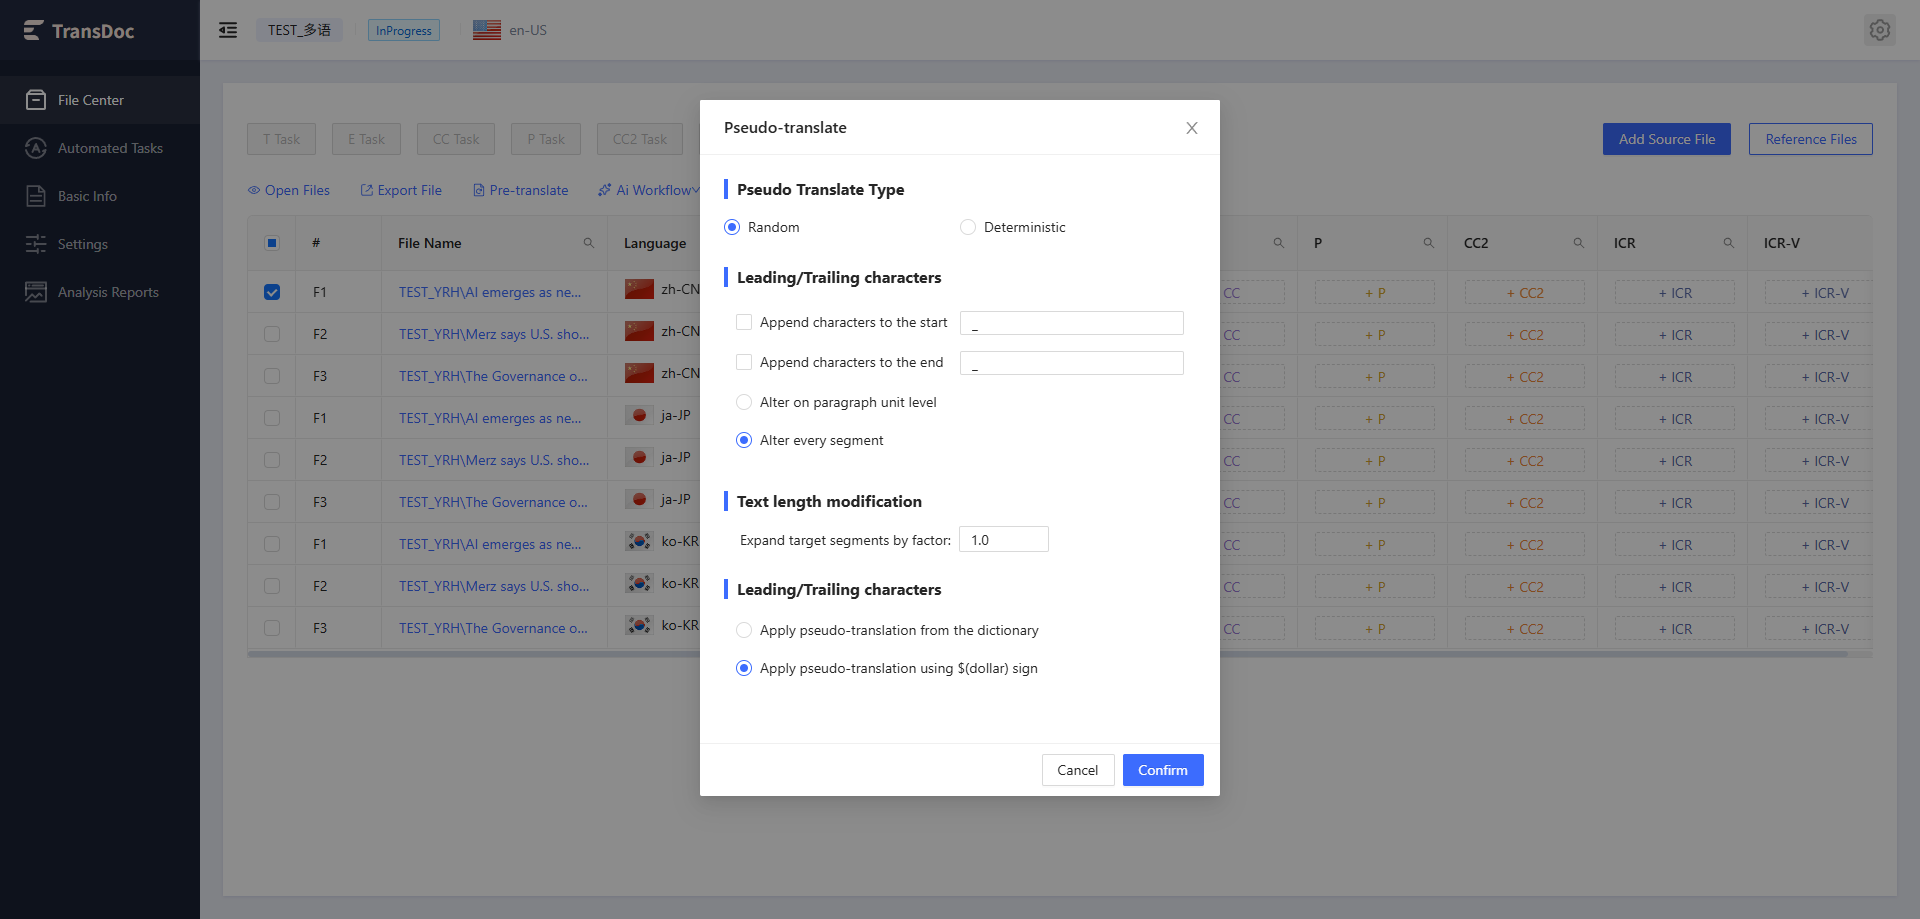The image size is (1920, 919).
Task: Toggle the select-all header checkbox
Action: tap(272, 243)
